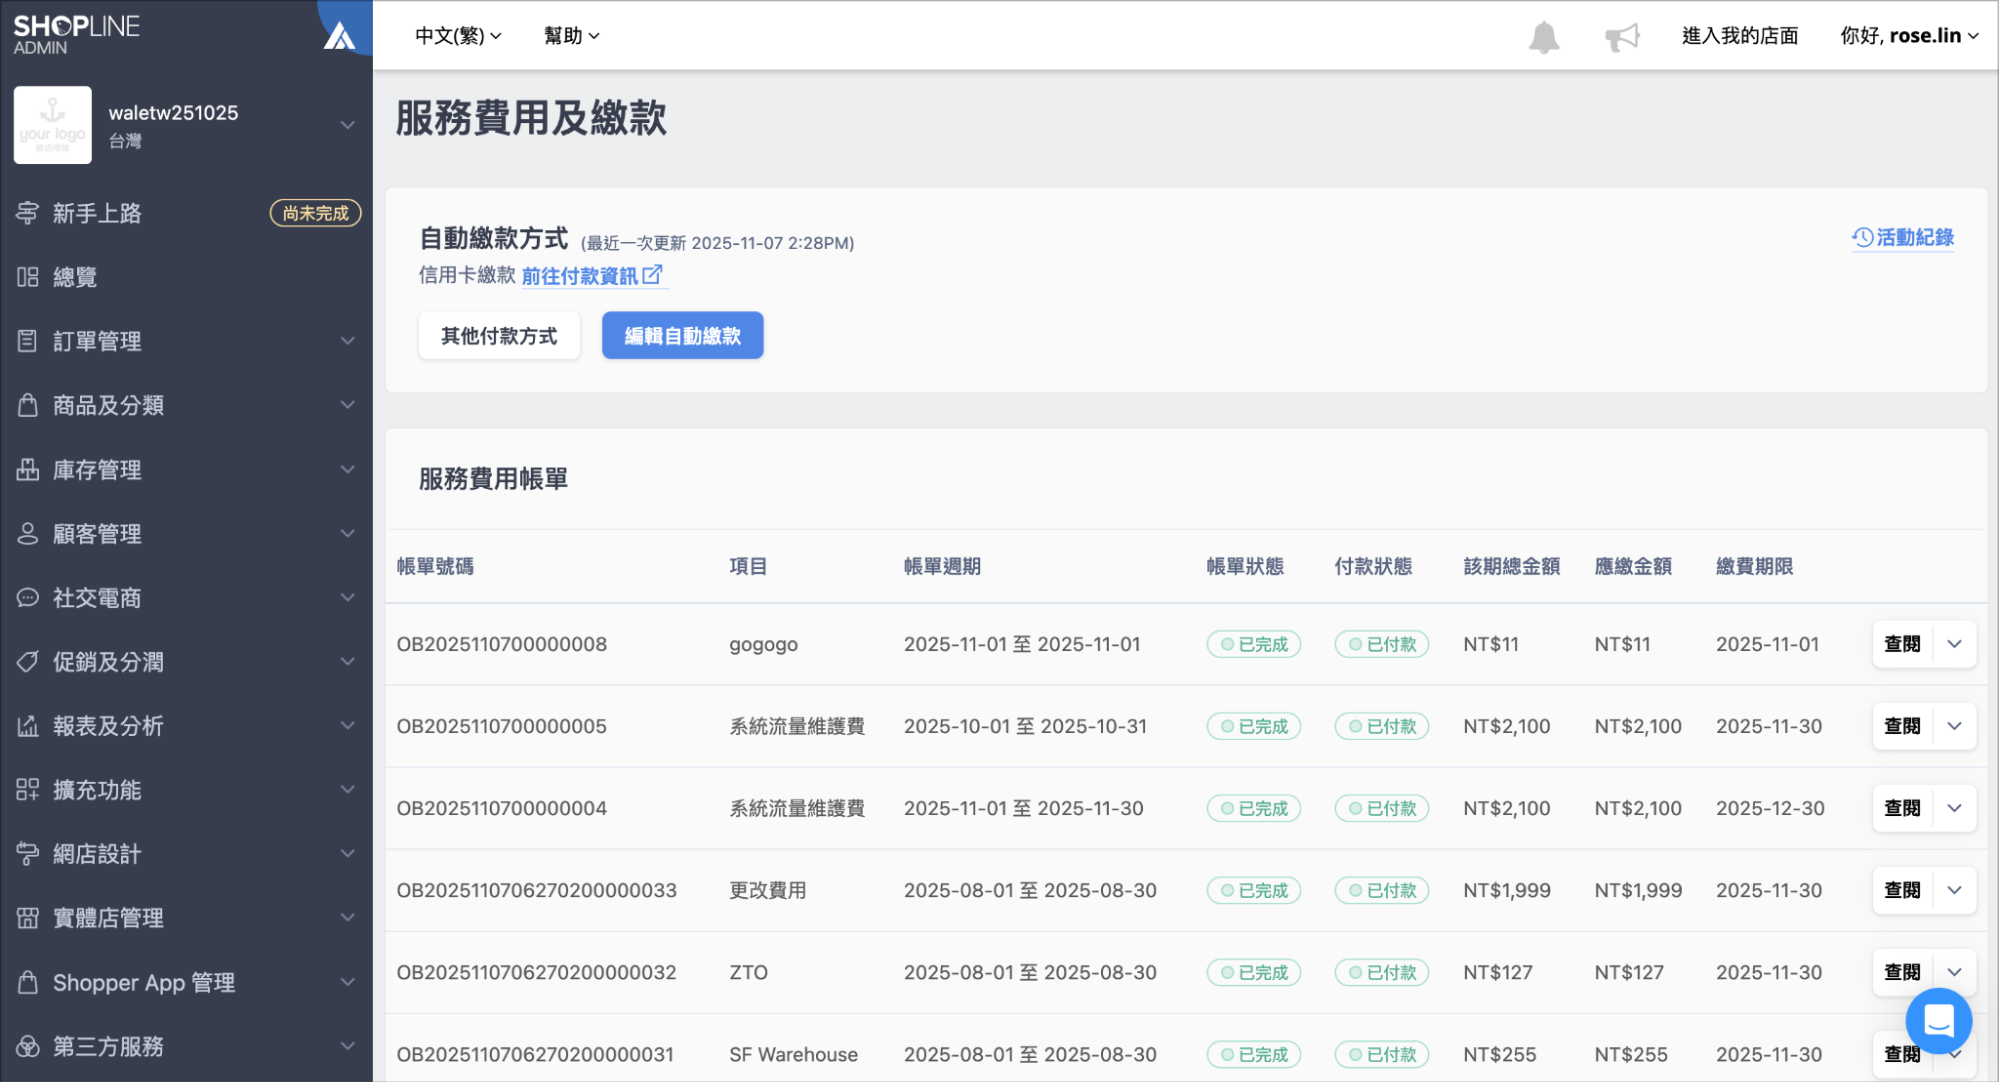Click the 實體店管理 storefront icon
This screenshot has width=1999, height=1083.
coord(27,918)
